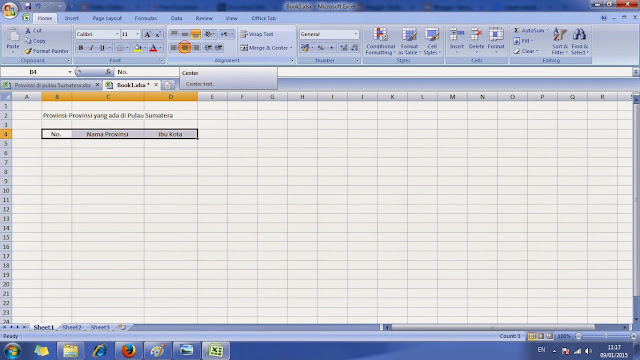Screen dimensions: 640x360
Task: Apply Accounting Number Format
Action: [305, 48]
